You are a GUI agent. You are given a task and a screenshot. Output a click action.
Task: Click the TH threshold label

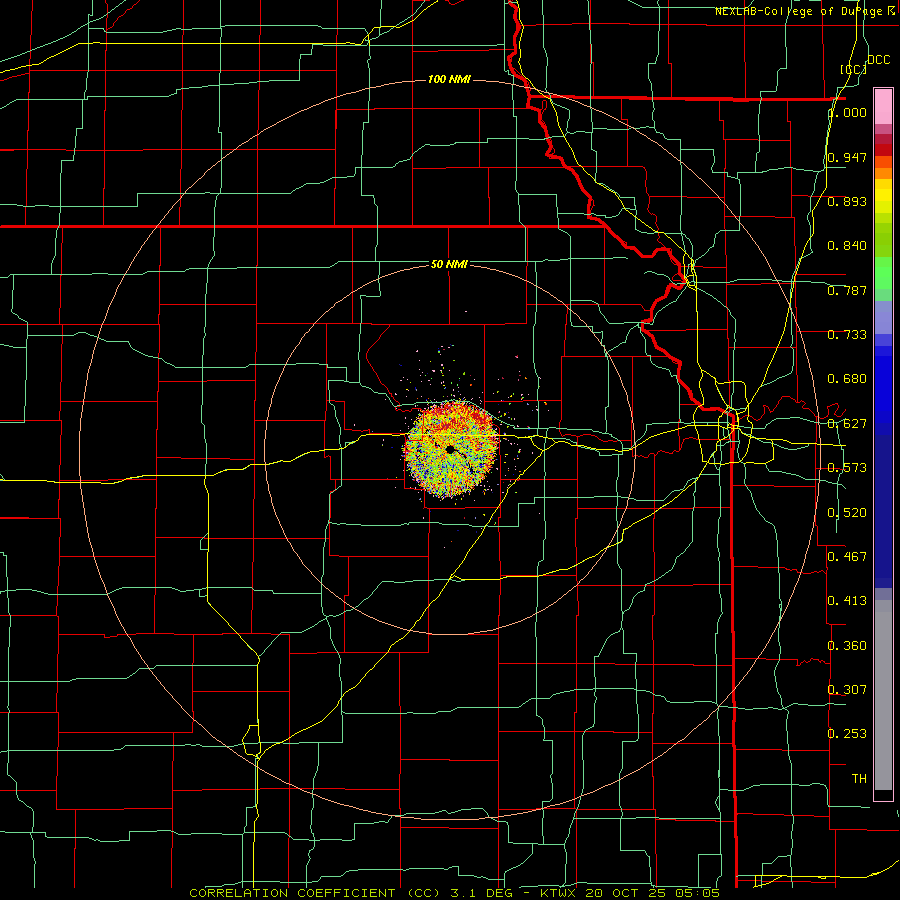(x=859, y=778)
